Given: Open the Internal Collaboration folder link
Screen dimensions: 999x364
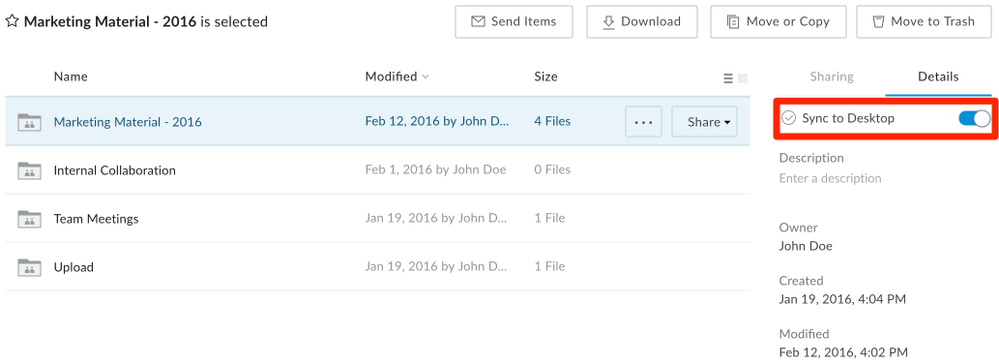Looking at the screenshot, I should [x=115, y=170].
